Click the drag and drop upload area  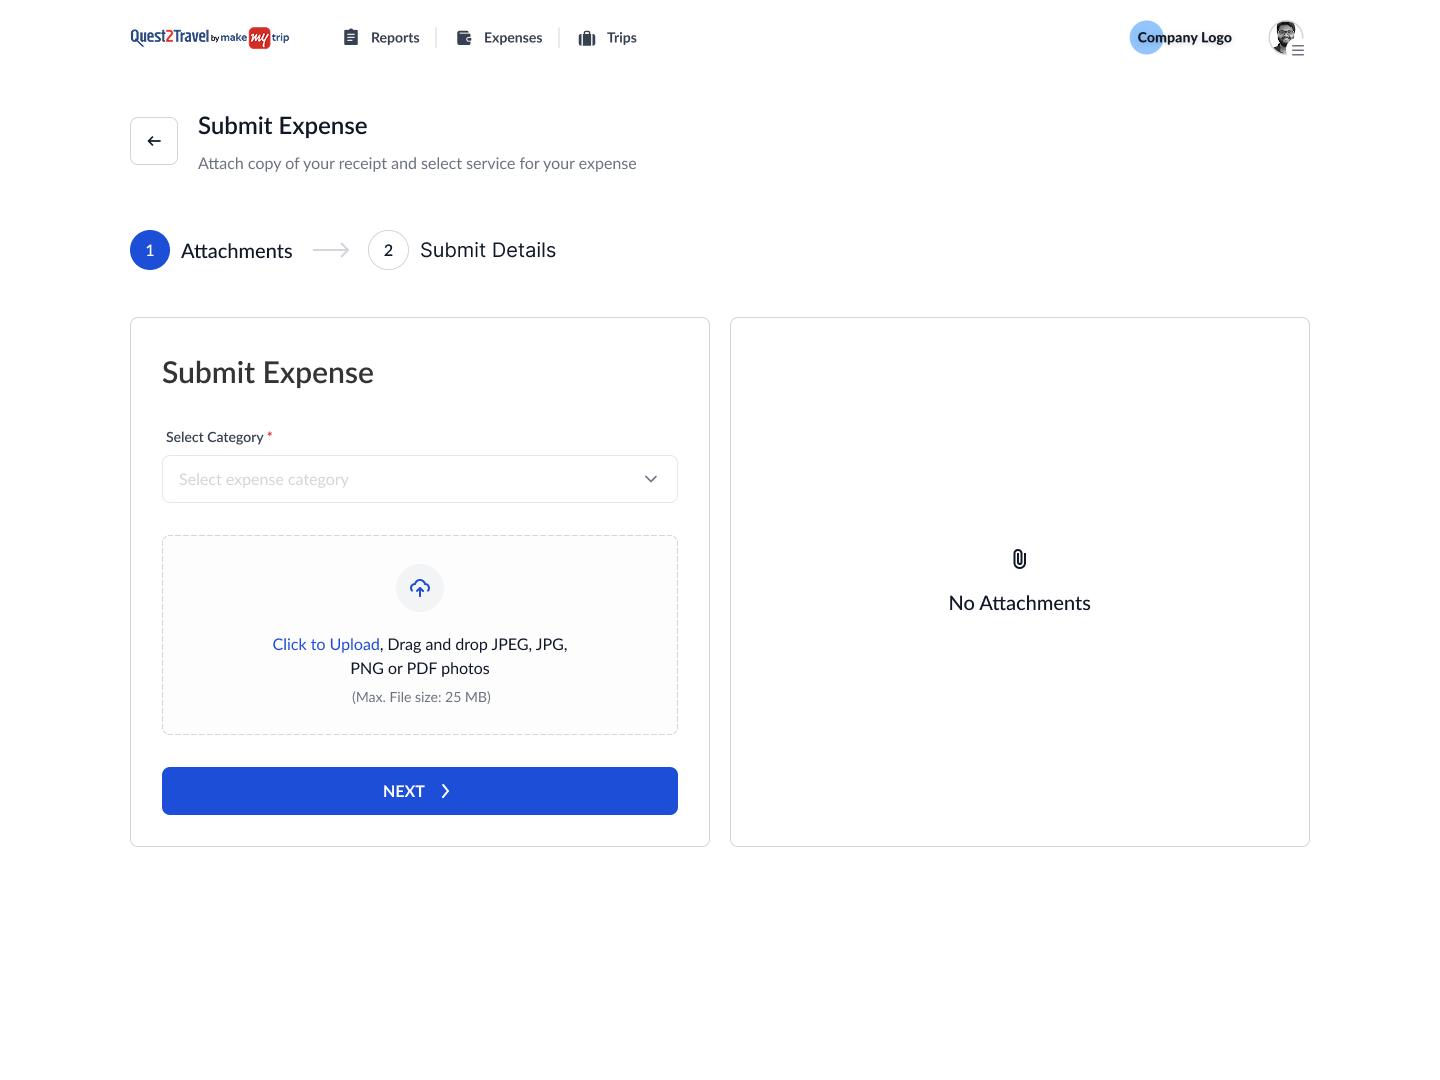tap(420, 635)
